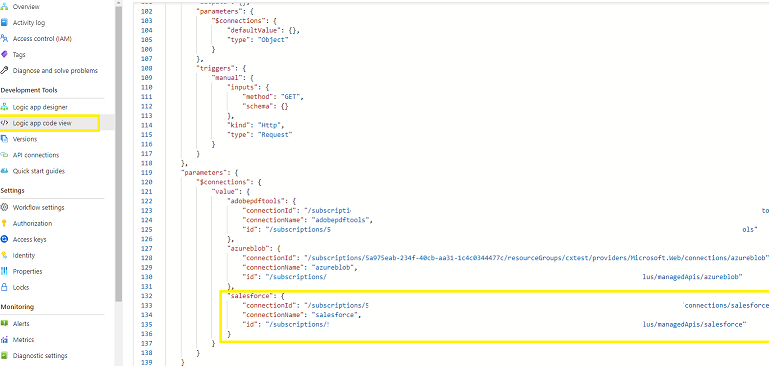The image size is (769, 366).
Task: Launch Logic app designer icon
Action: click(4, 107)
